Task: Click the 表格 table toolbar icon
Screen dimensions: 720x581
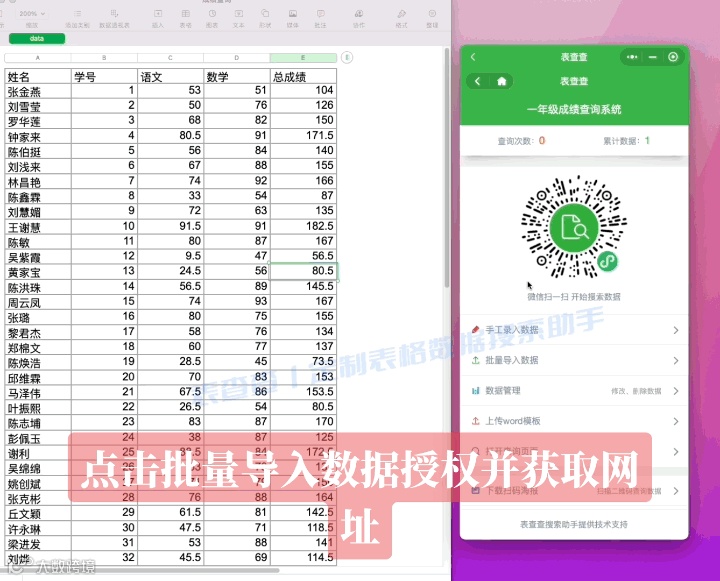Action: [186, 14]
